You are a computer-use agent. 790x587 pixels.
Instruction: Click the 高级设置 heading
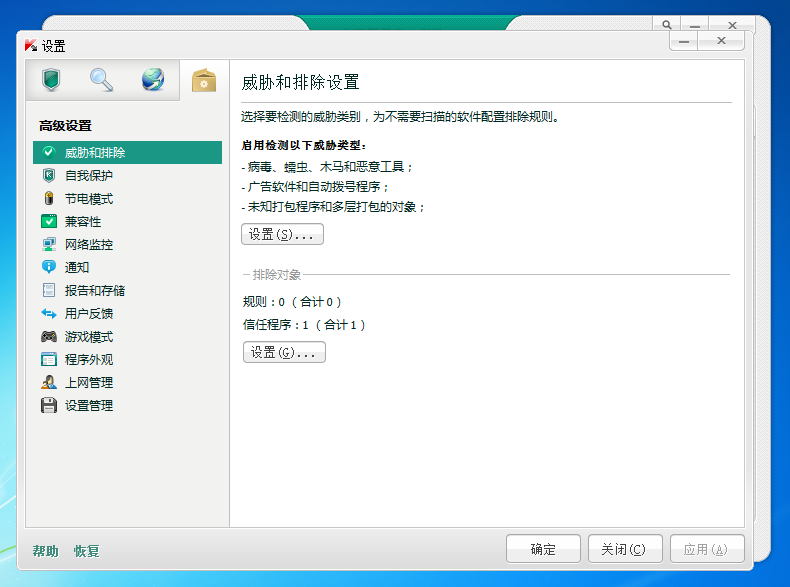[65, 125]
